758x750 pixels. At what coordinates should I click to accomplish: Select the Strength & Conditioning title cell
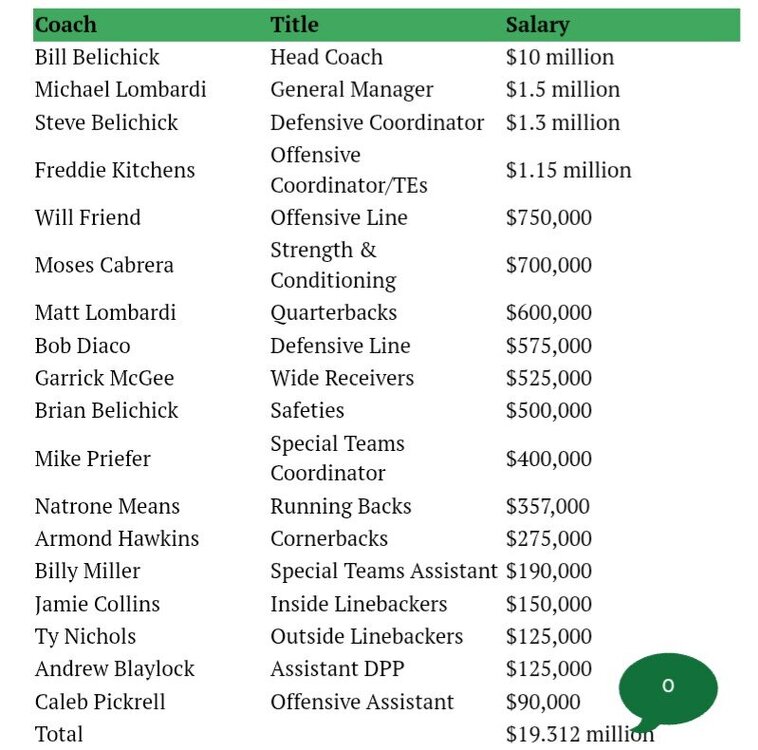click(x=333, y=265)
